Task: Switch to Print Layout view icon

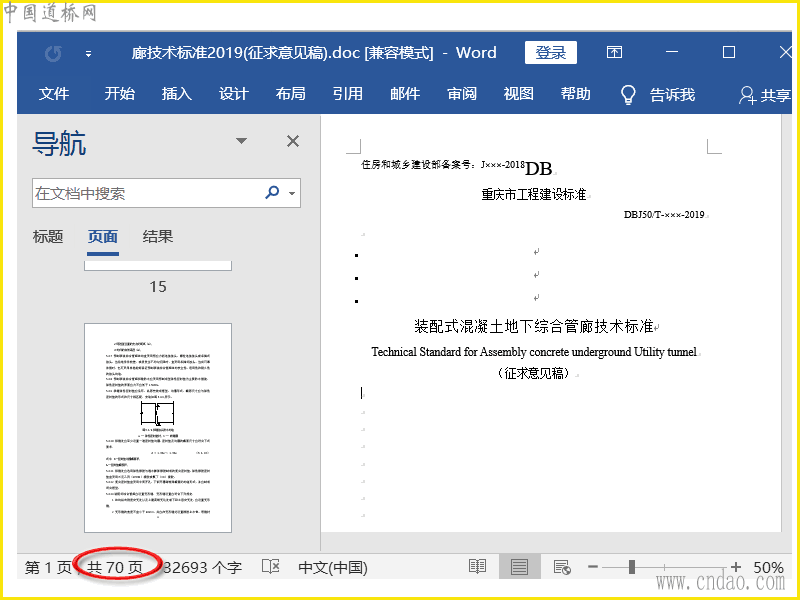Action: [519, 567]
